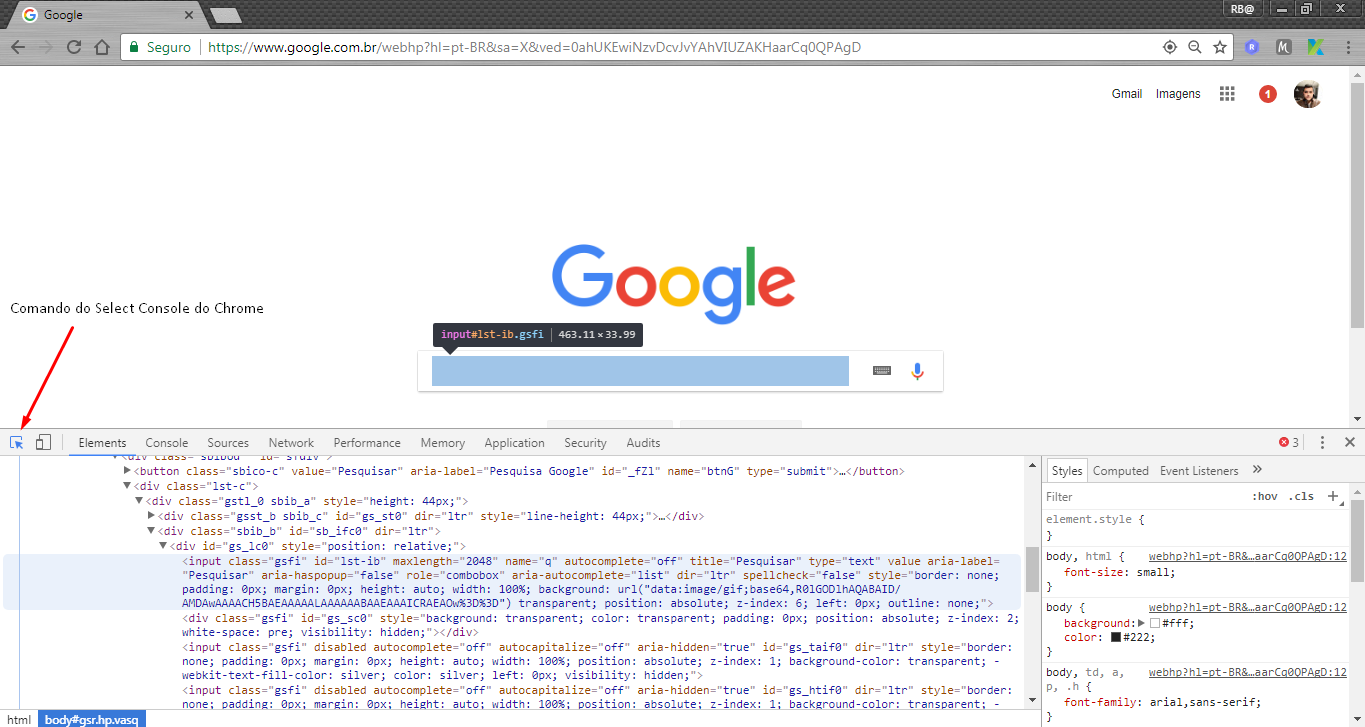1365x727 pixels.
Task: Select body#gsr.hp.vasq breadcrumb
Action: click(93, 719)
